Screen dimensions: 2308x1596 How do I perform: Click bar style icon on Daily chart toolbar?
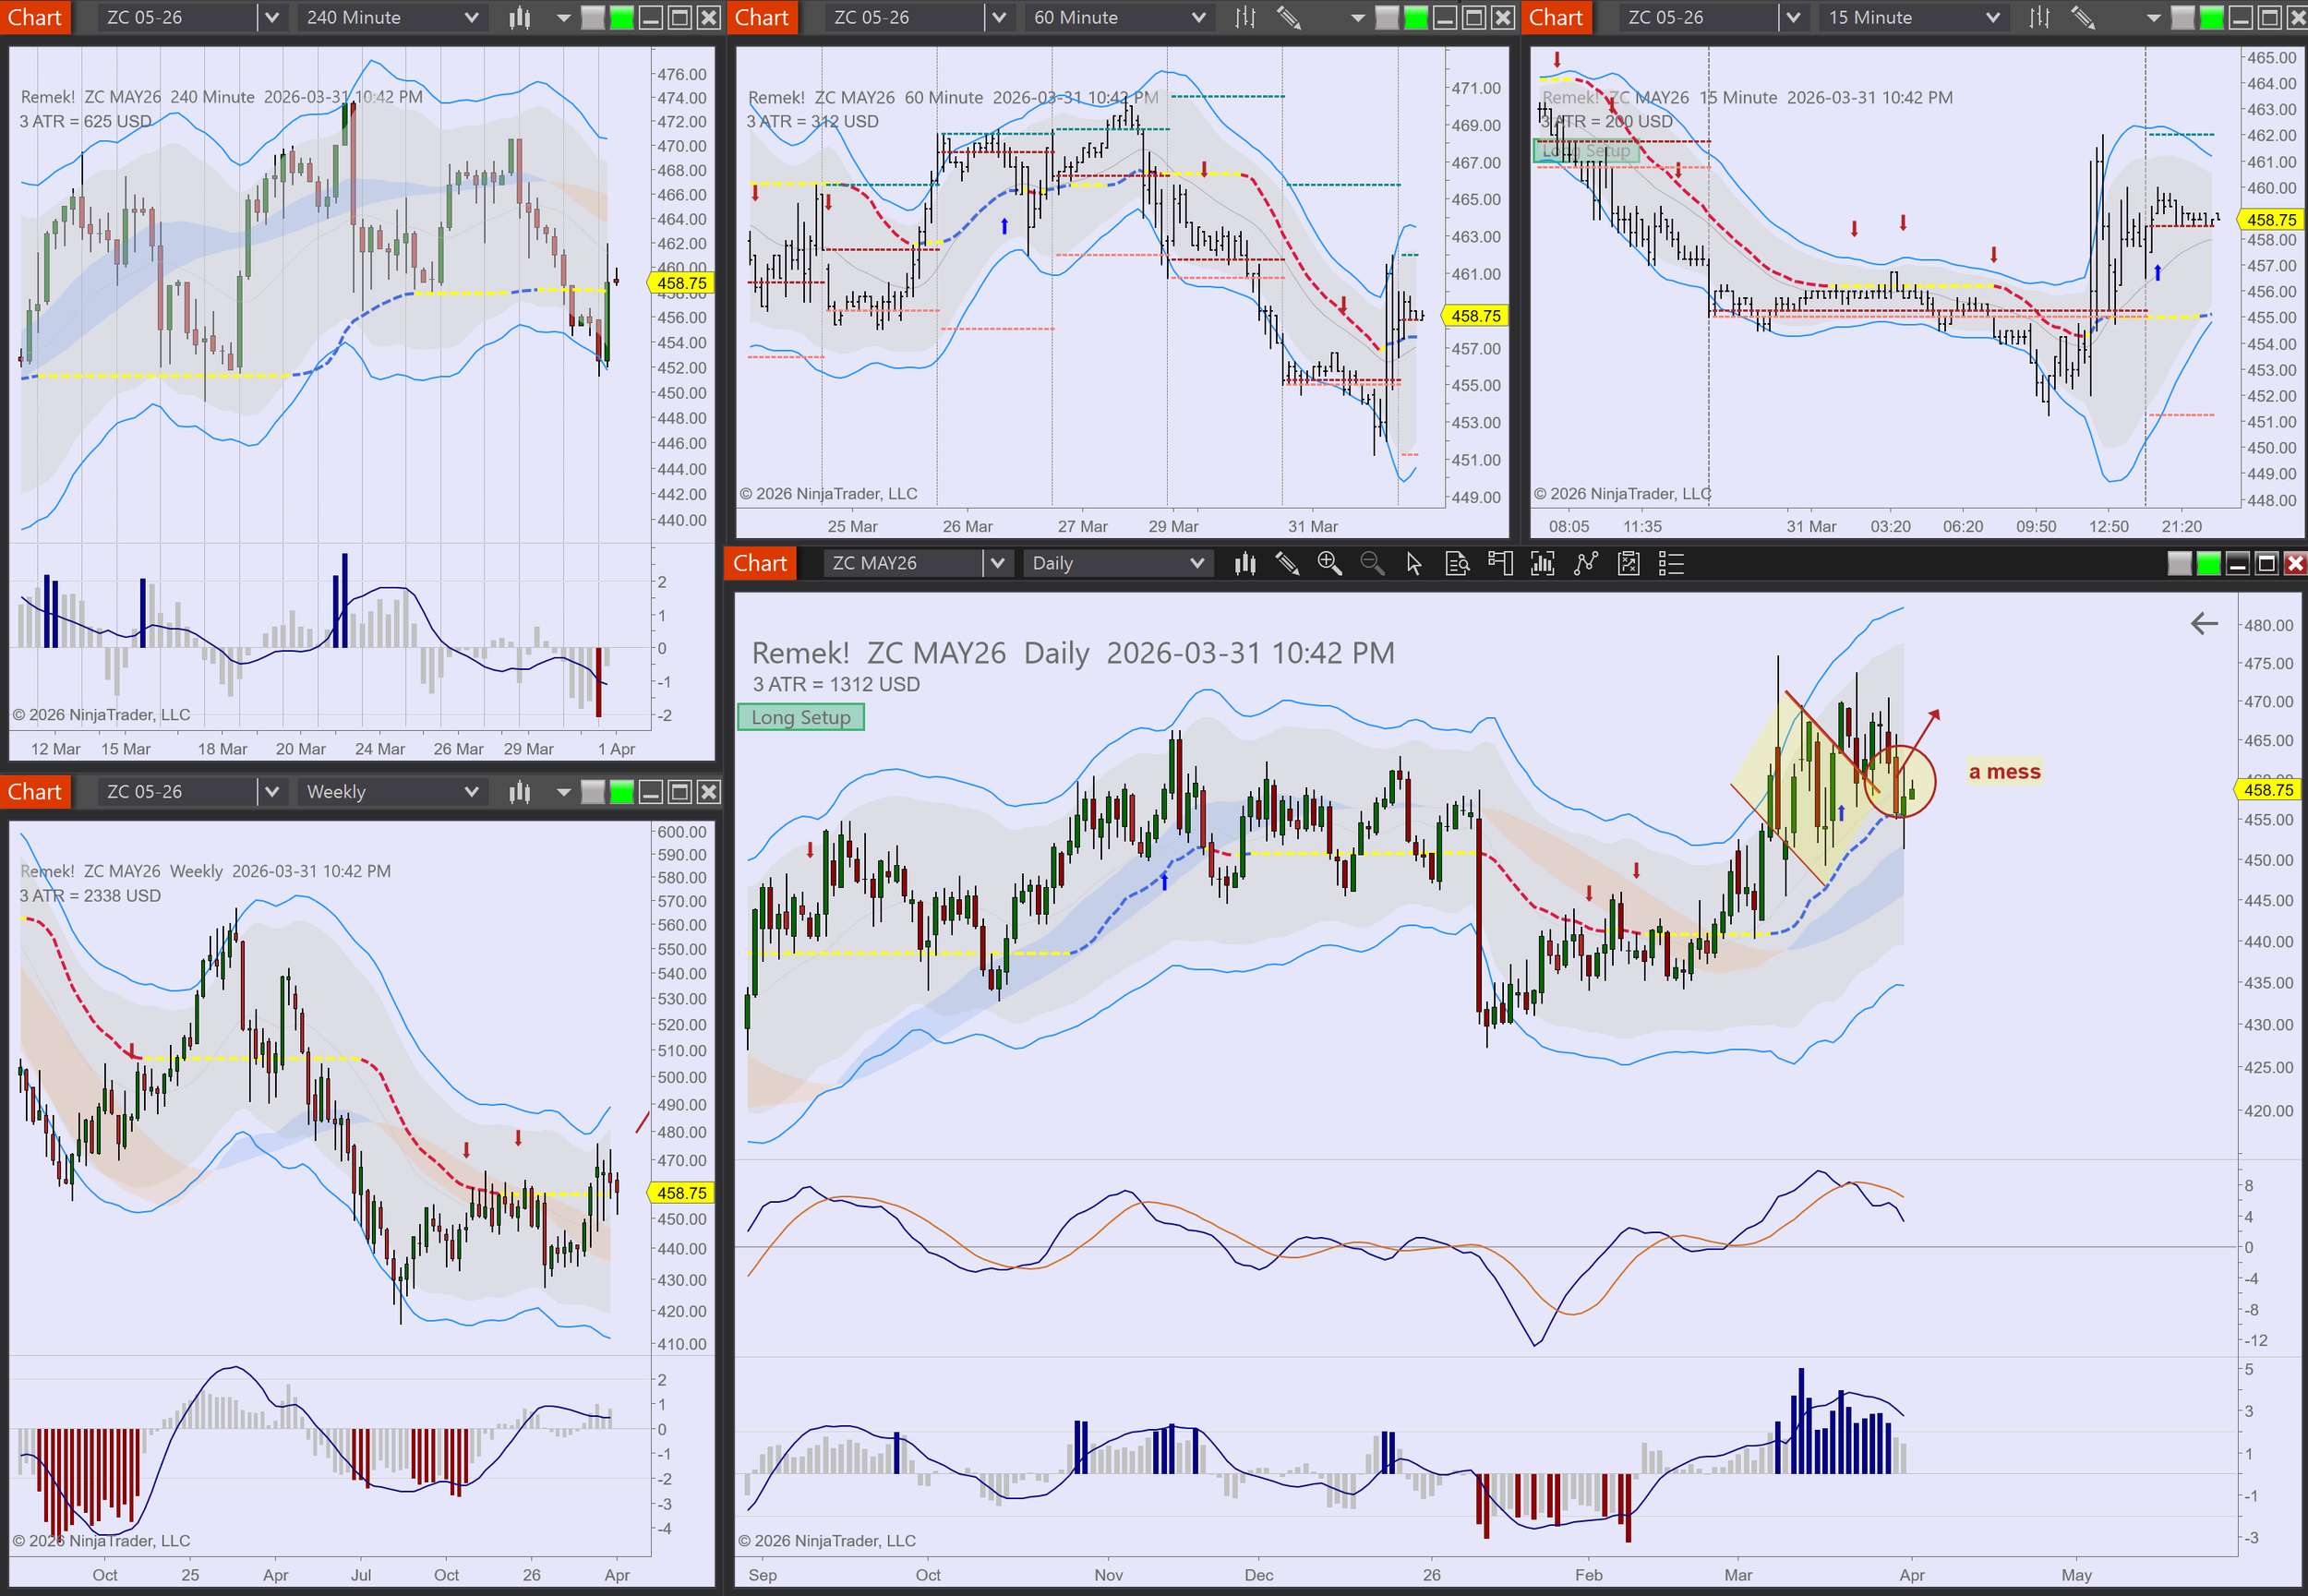[x=1245, y=564]
